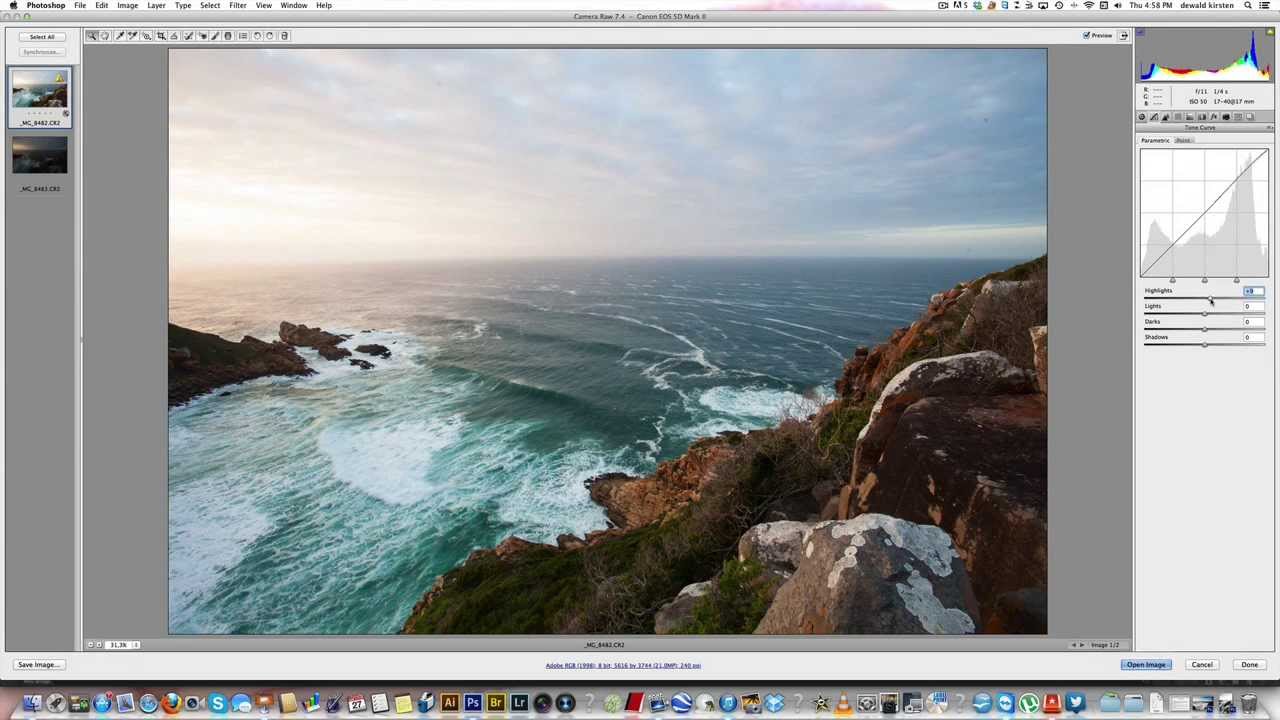Click the Shadows slider handle
Viewport: 1280px width, 720px height.
coord(1204,345)
